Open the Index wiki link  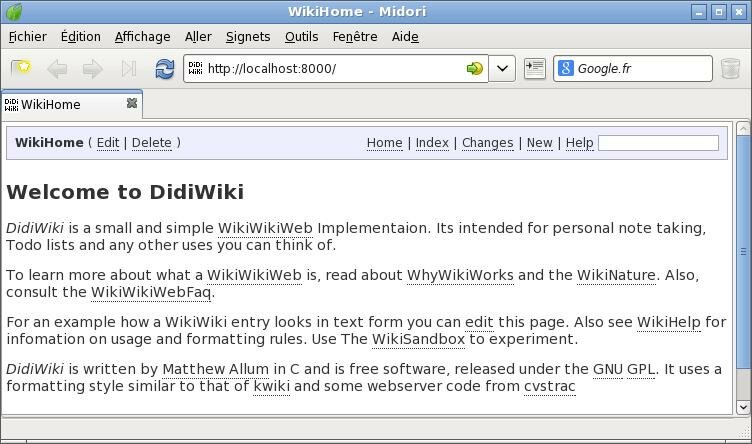point(432,143)
